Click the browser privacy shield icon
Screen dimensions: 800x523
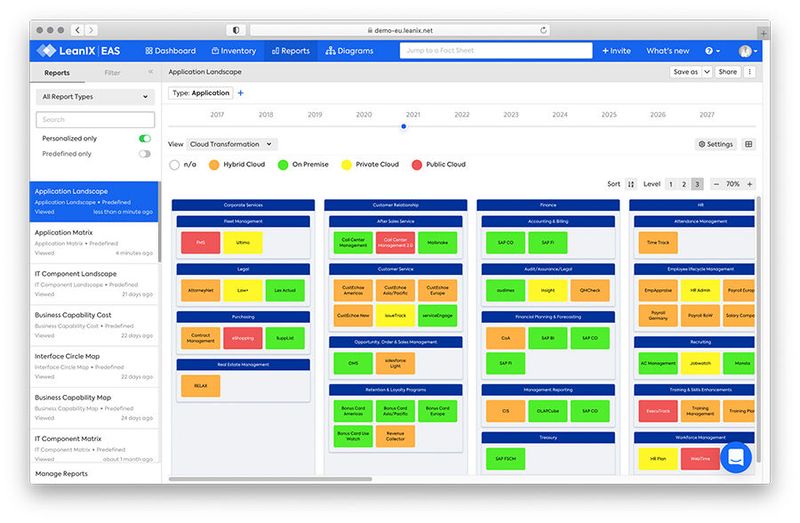pos(236,30)
